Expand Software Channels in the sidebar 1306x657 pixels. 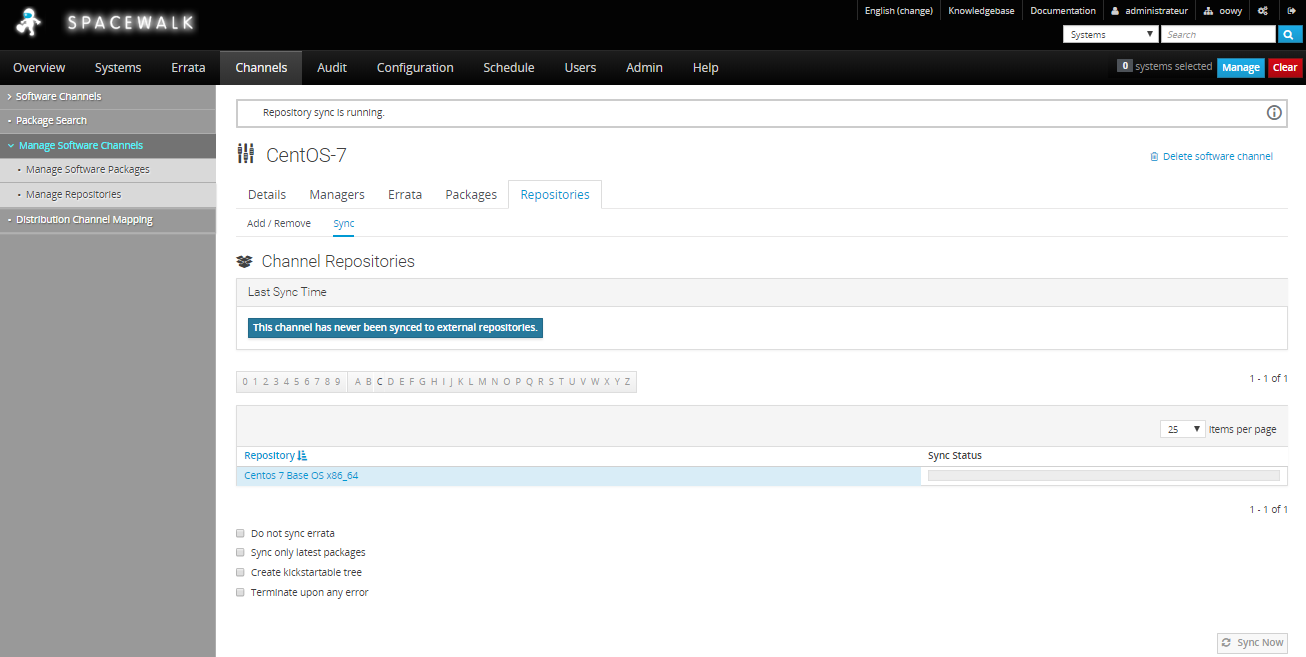[58, 97]
